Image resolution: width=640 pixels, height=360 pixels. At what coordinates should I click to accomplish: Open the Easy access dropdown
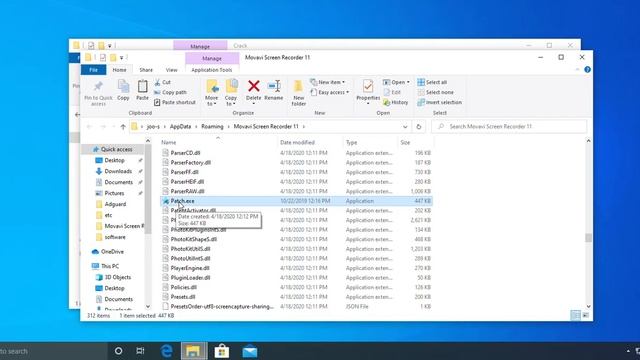330,92
